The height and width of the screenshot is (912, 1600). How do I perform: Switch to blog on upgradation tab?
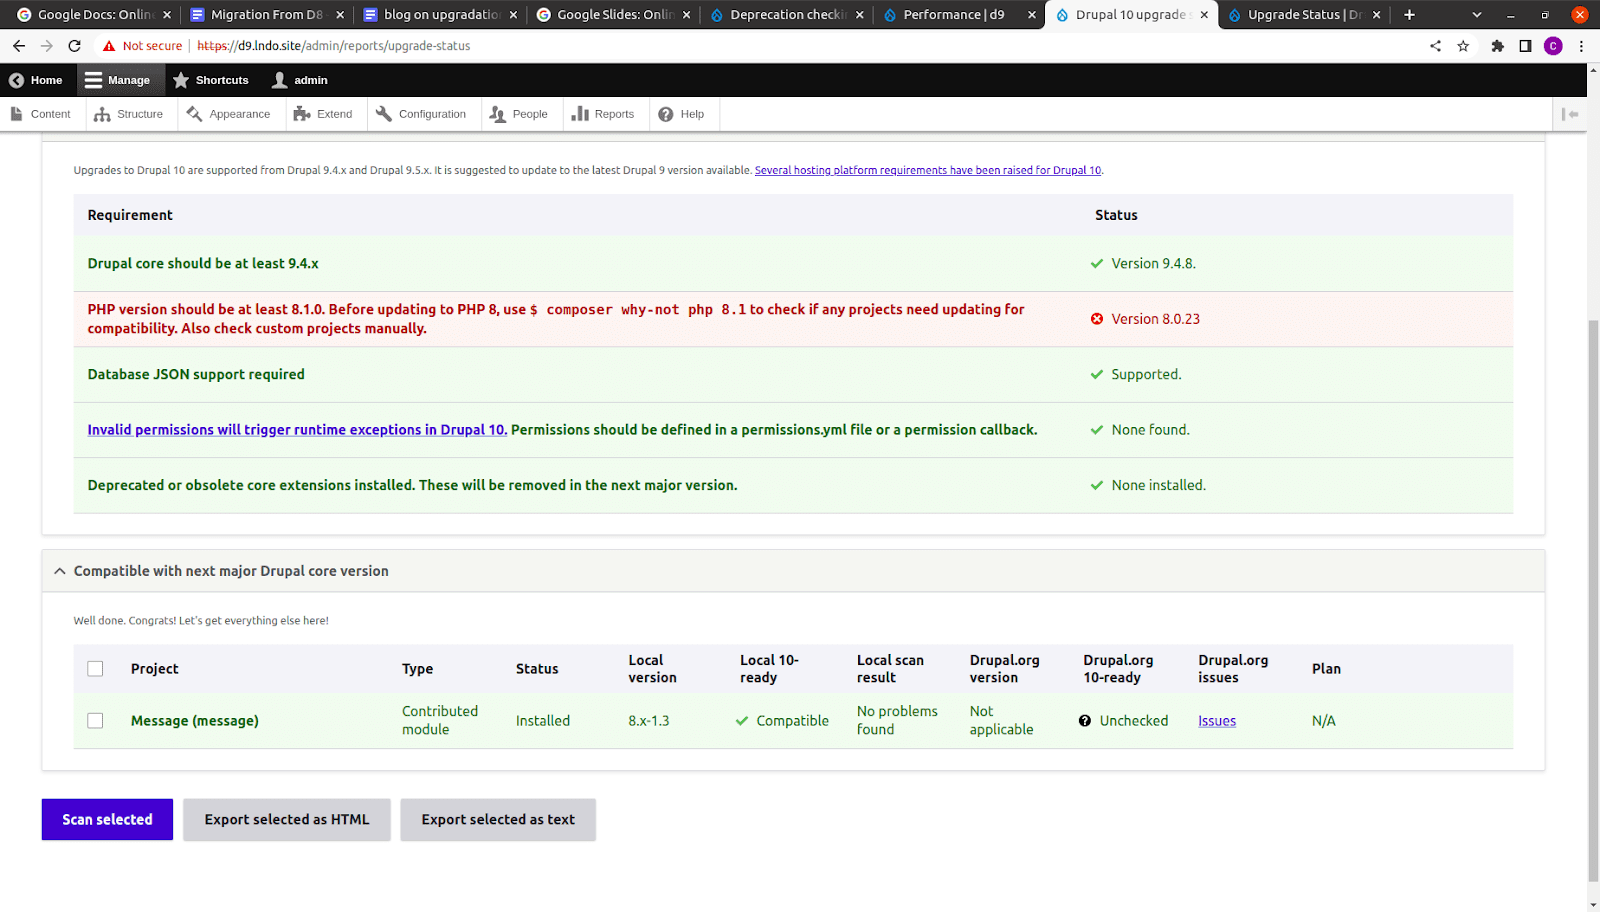(440, 15)
